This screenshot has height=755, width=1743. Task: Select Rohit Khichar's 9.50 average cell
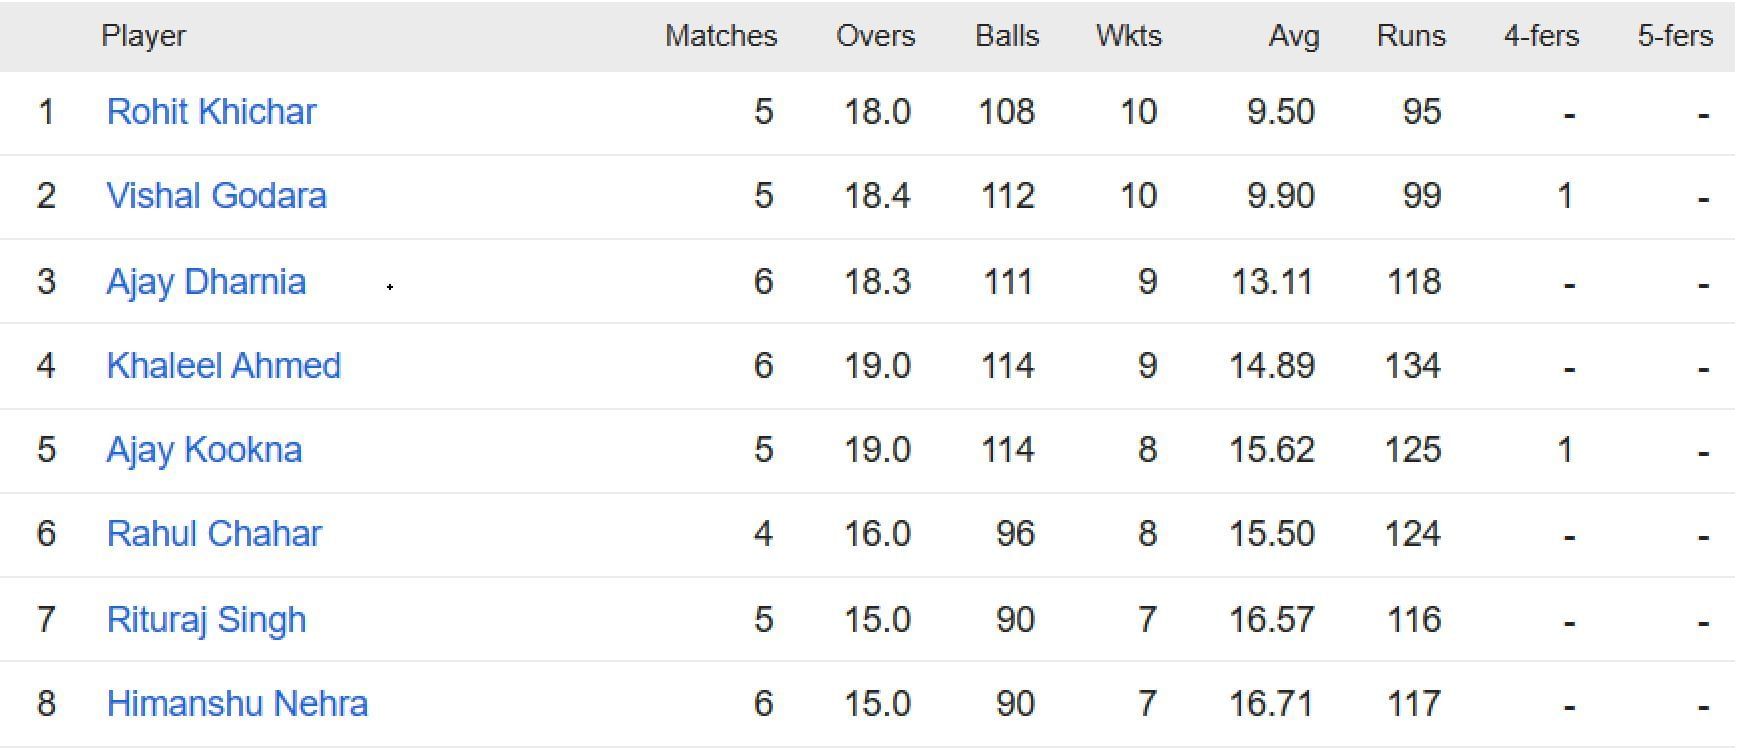1280,112
